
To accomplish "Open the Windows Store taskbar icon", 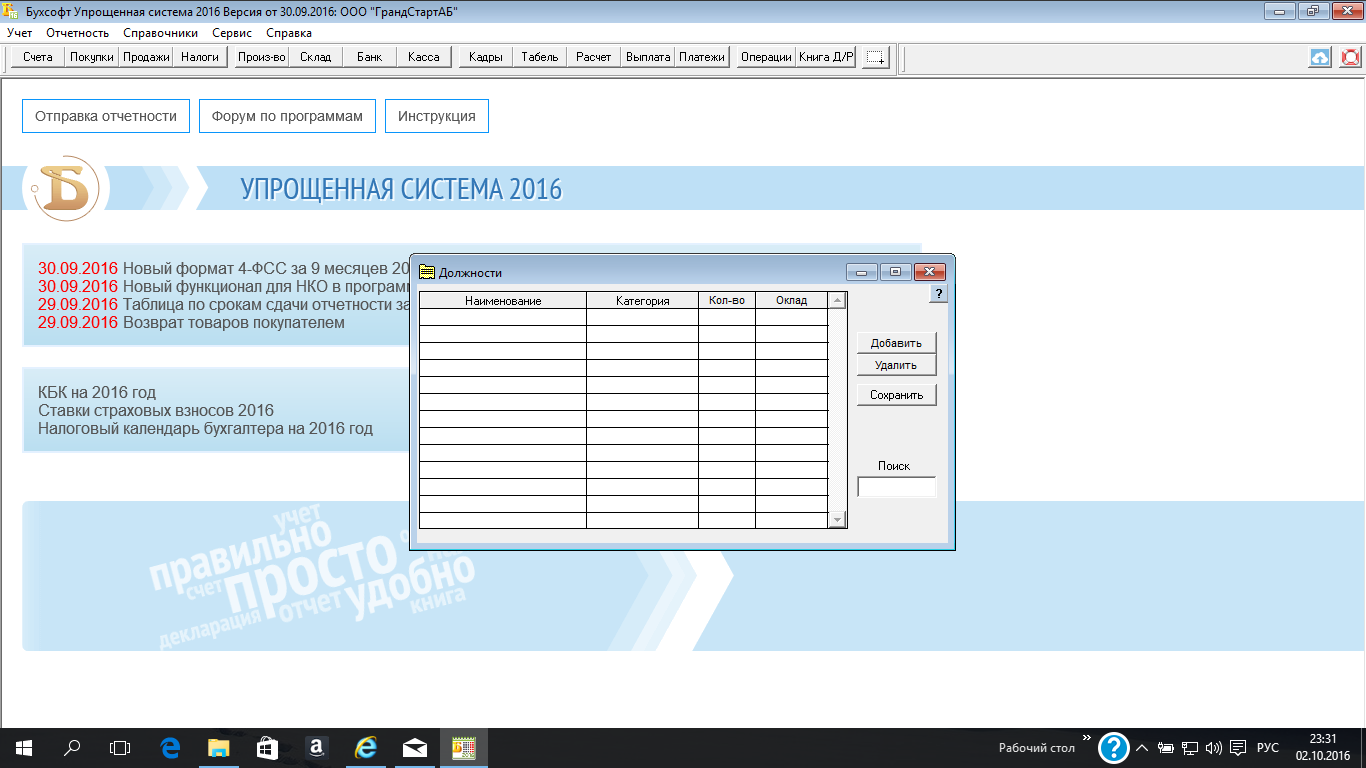I will [267, 747].
